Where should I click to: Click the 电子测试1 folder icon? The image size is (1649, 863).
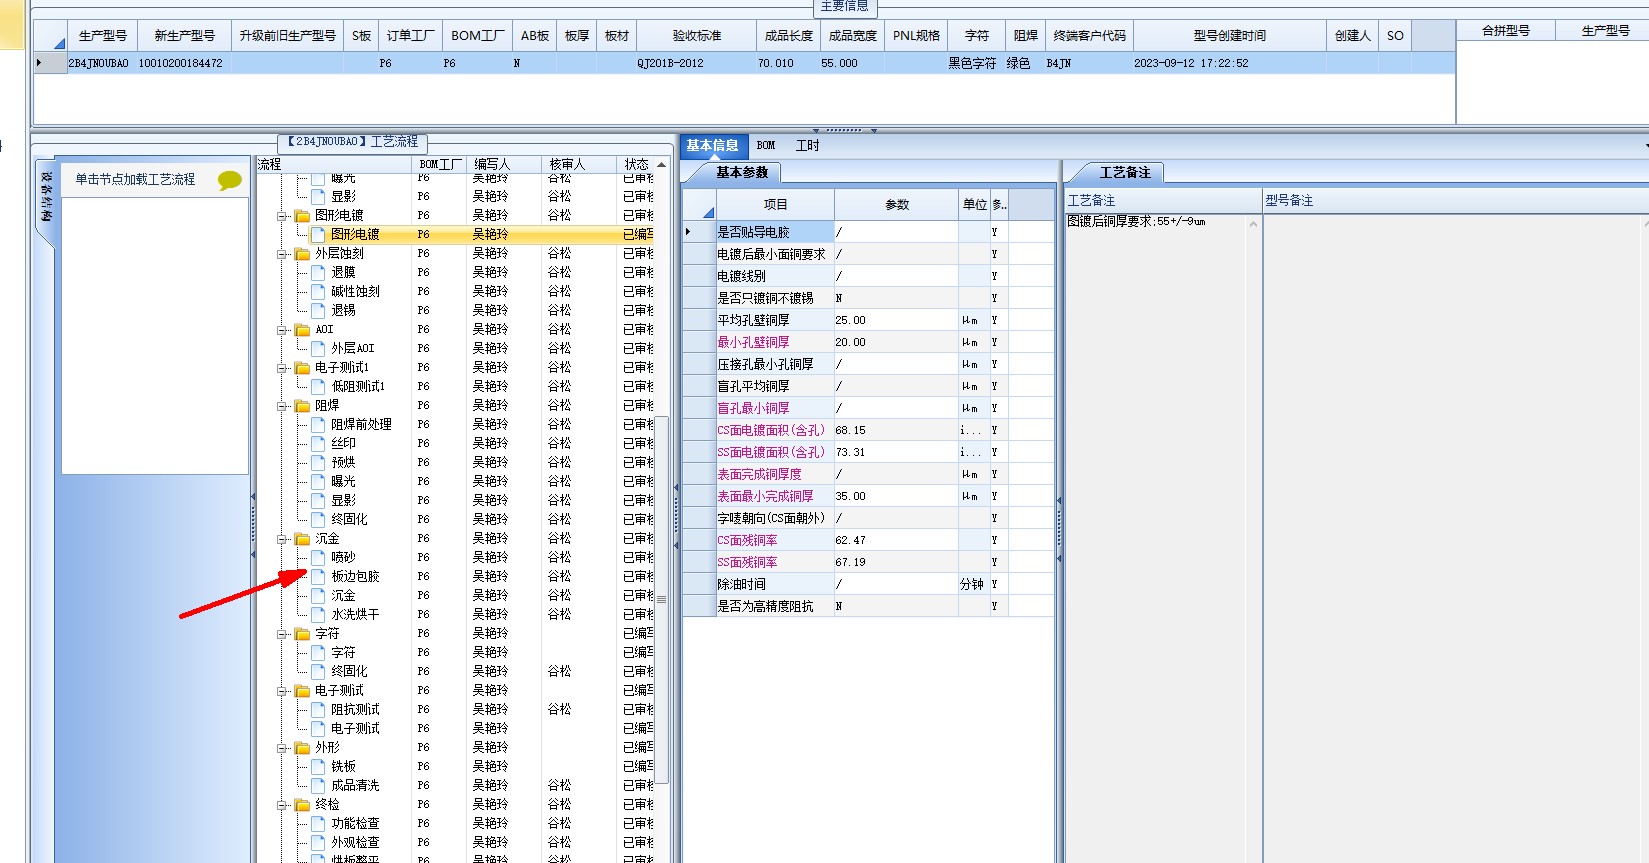point(302,367)
